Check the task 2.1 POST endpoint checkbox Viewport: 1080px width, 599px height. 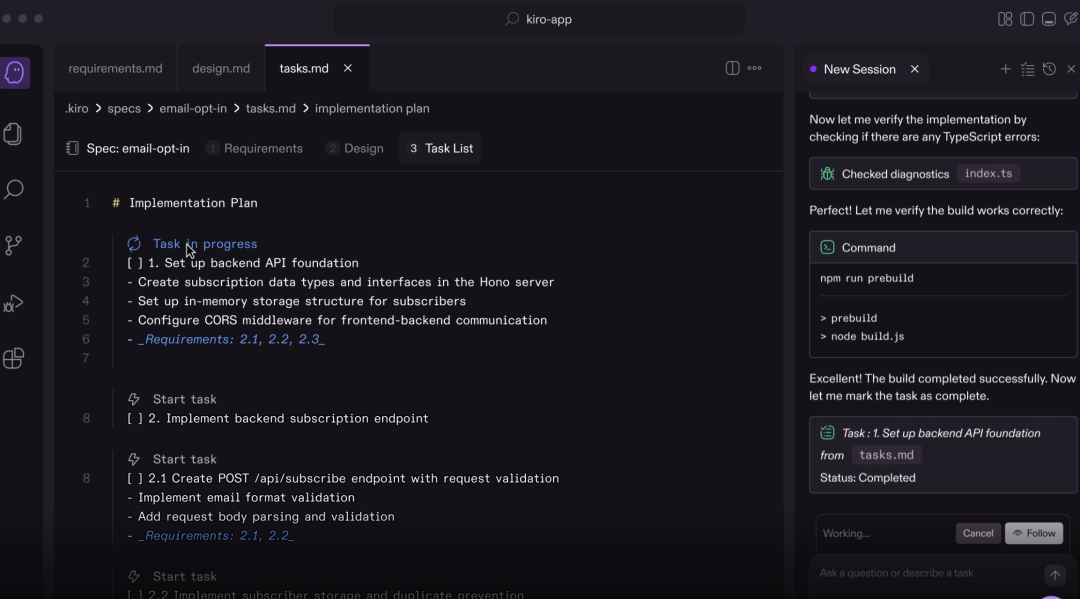pos(135,478)
